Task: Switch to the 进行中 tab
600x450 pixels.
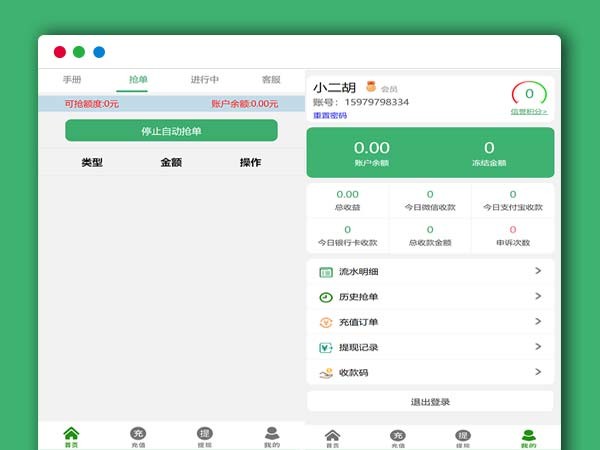Action: (205, 79)
